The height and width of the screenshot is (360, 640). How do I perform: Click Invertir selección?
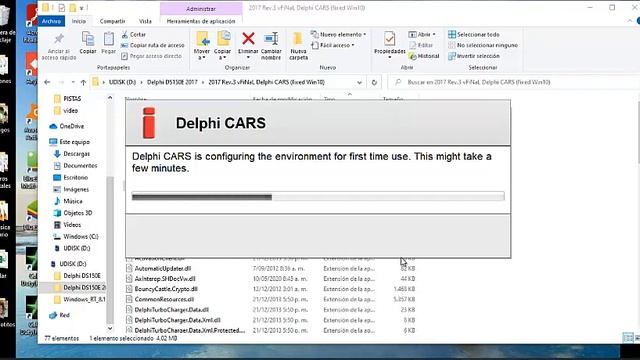click(474, 56)
